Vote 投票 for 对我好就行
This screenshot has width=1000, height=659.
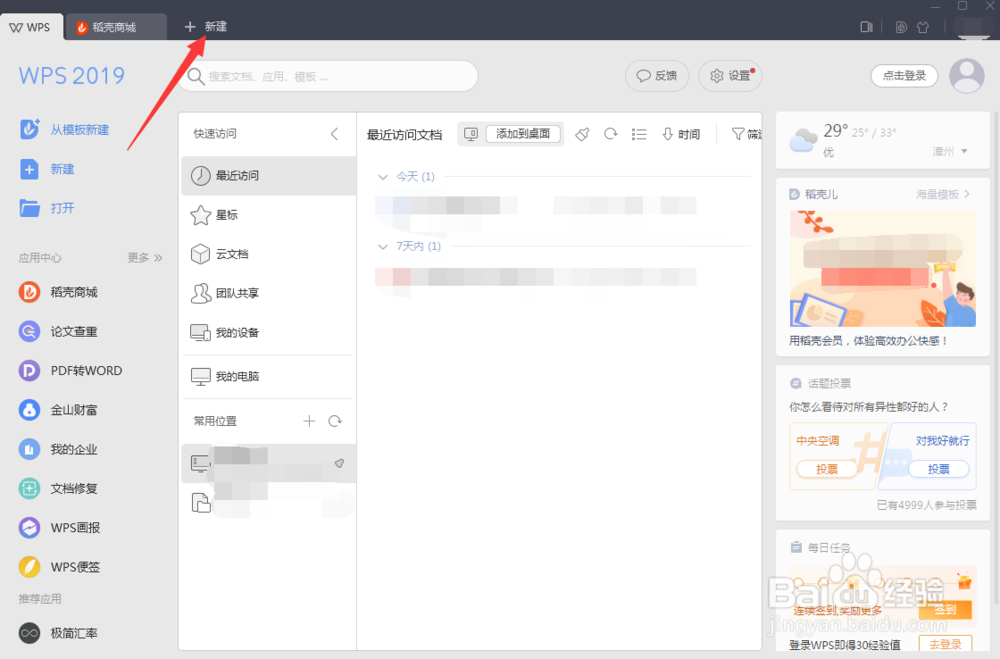tap(939, 469)
